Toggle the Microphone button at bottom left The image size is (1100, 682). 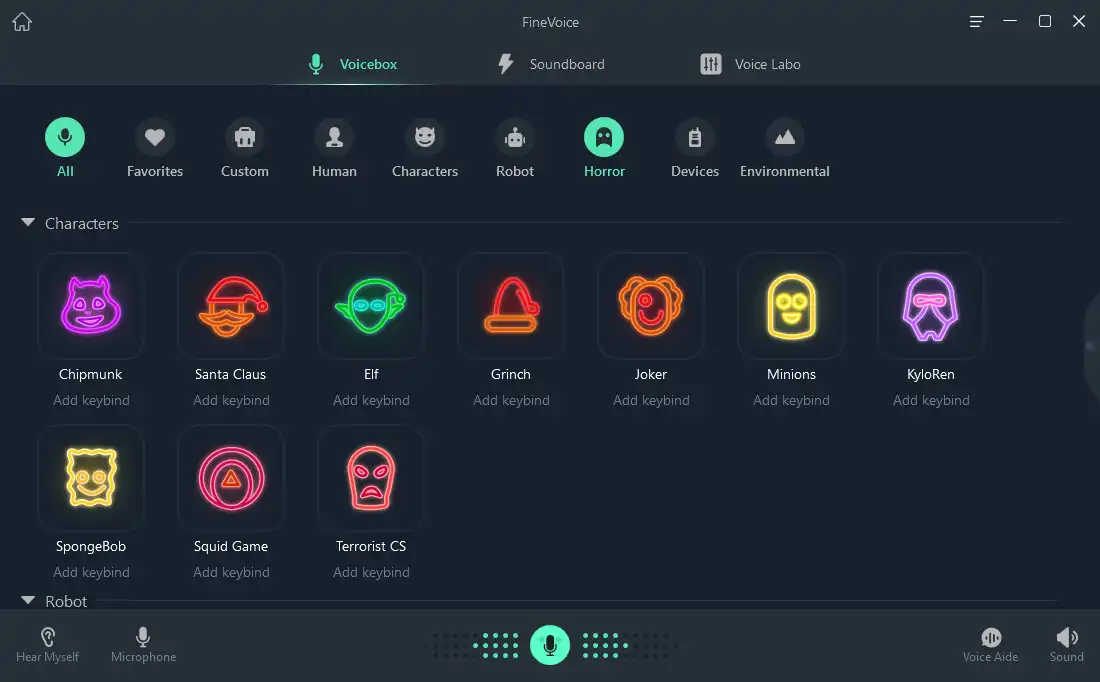[143, 645]
